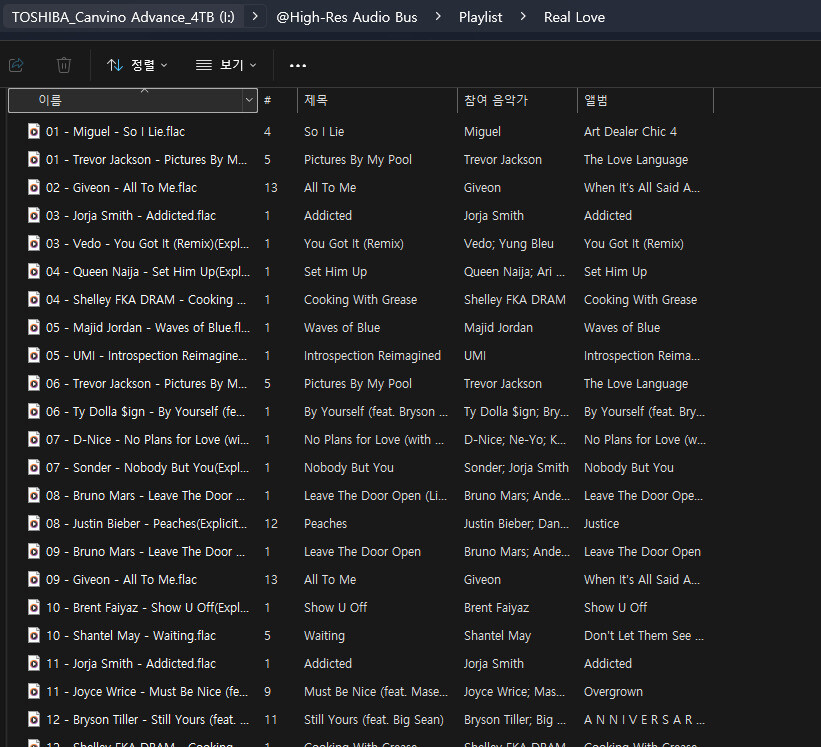Open the three-dot more options menu

click(298, 65)
